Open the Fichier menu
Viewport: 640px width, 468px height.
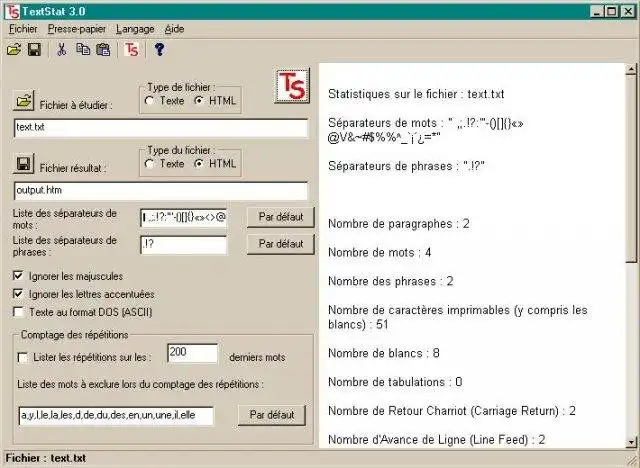tap(23, 29)
